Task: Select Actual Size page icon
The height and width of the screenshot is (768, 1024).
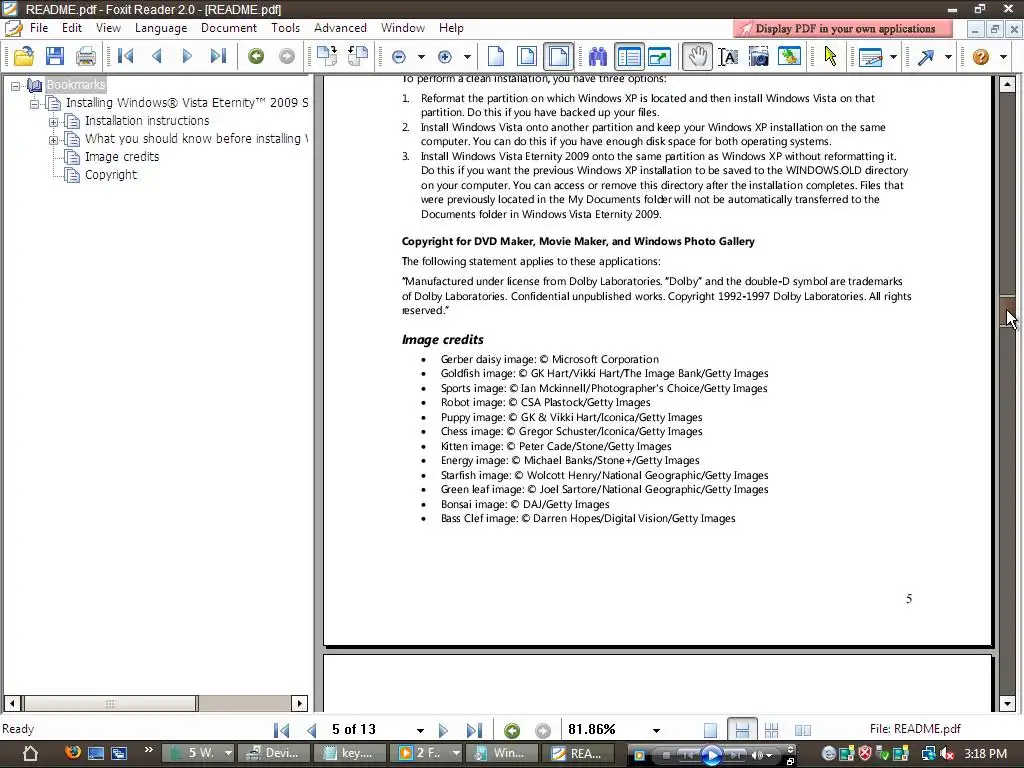Action: pos(496,57)
